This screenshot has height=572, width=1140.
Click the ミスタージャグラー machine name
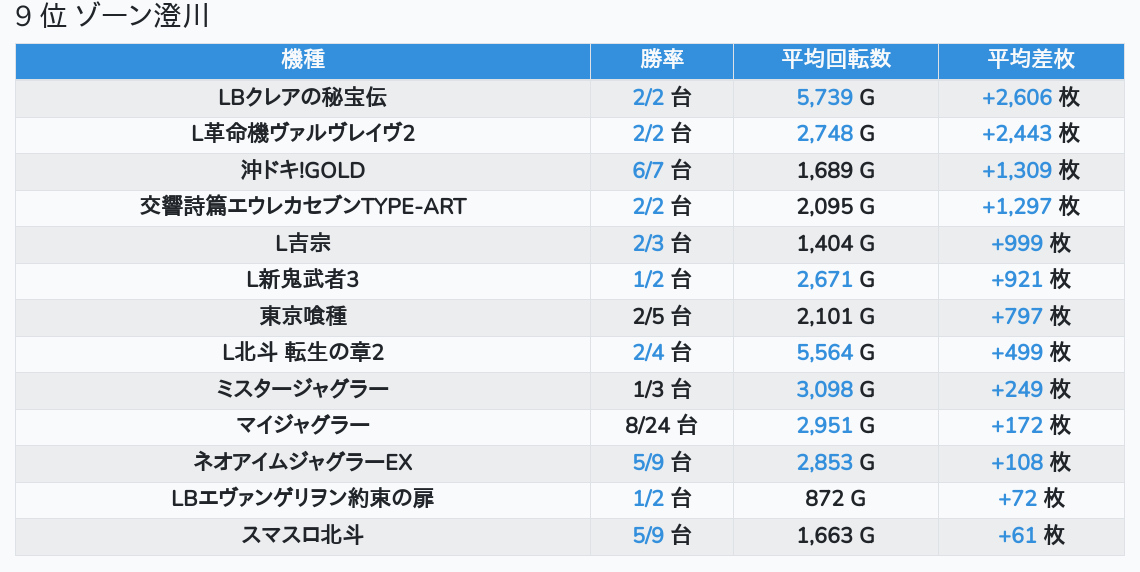pyautogui.click(x=302, y=389)
